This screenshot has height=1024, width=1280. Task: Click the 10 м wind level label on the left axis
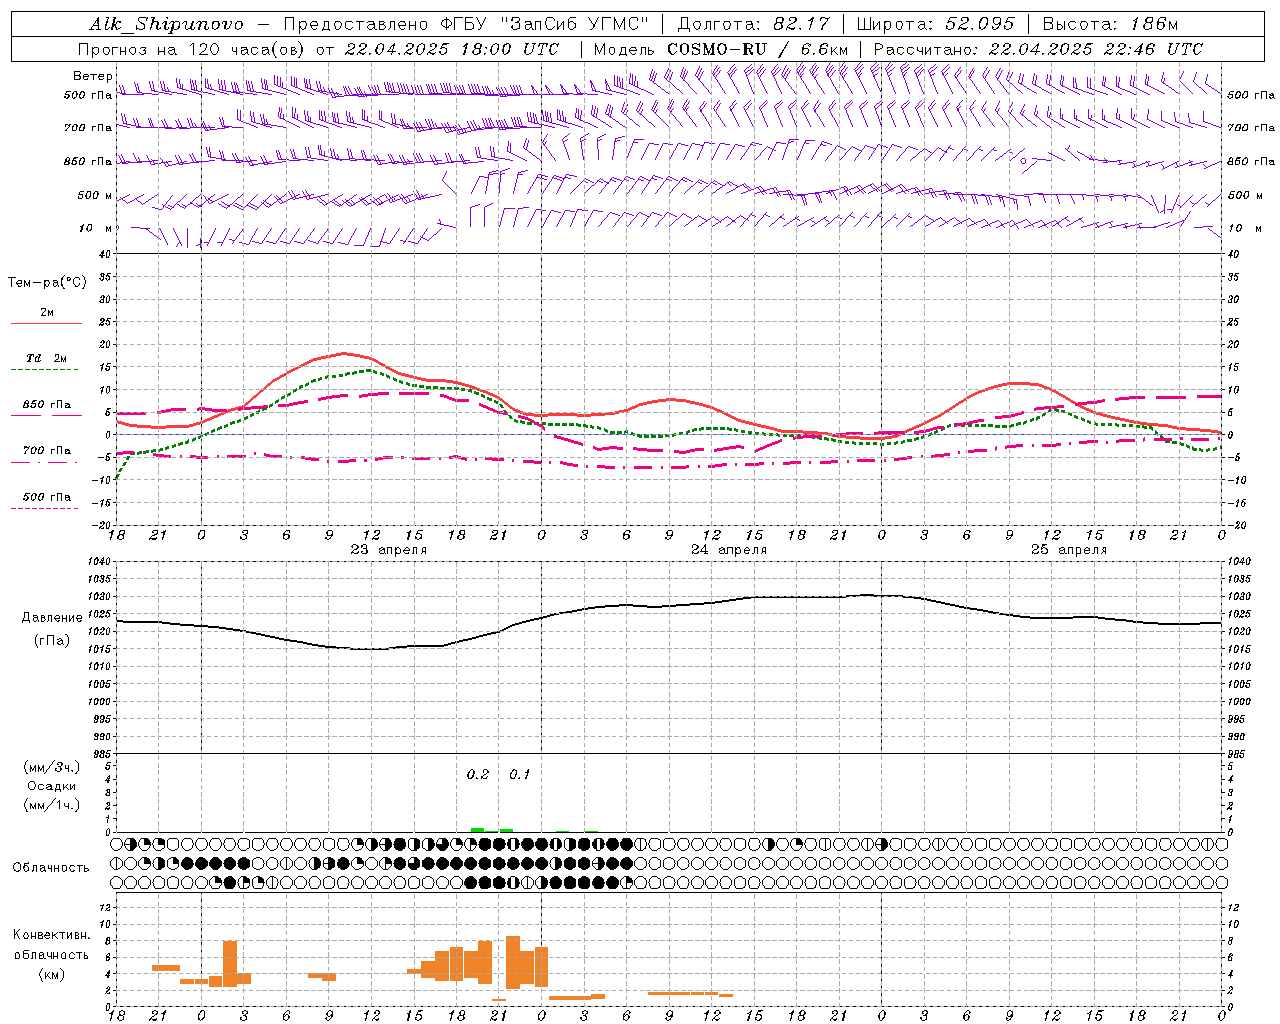tap(96, 228)
